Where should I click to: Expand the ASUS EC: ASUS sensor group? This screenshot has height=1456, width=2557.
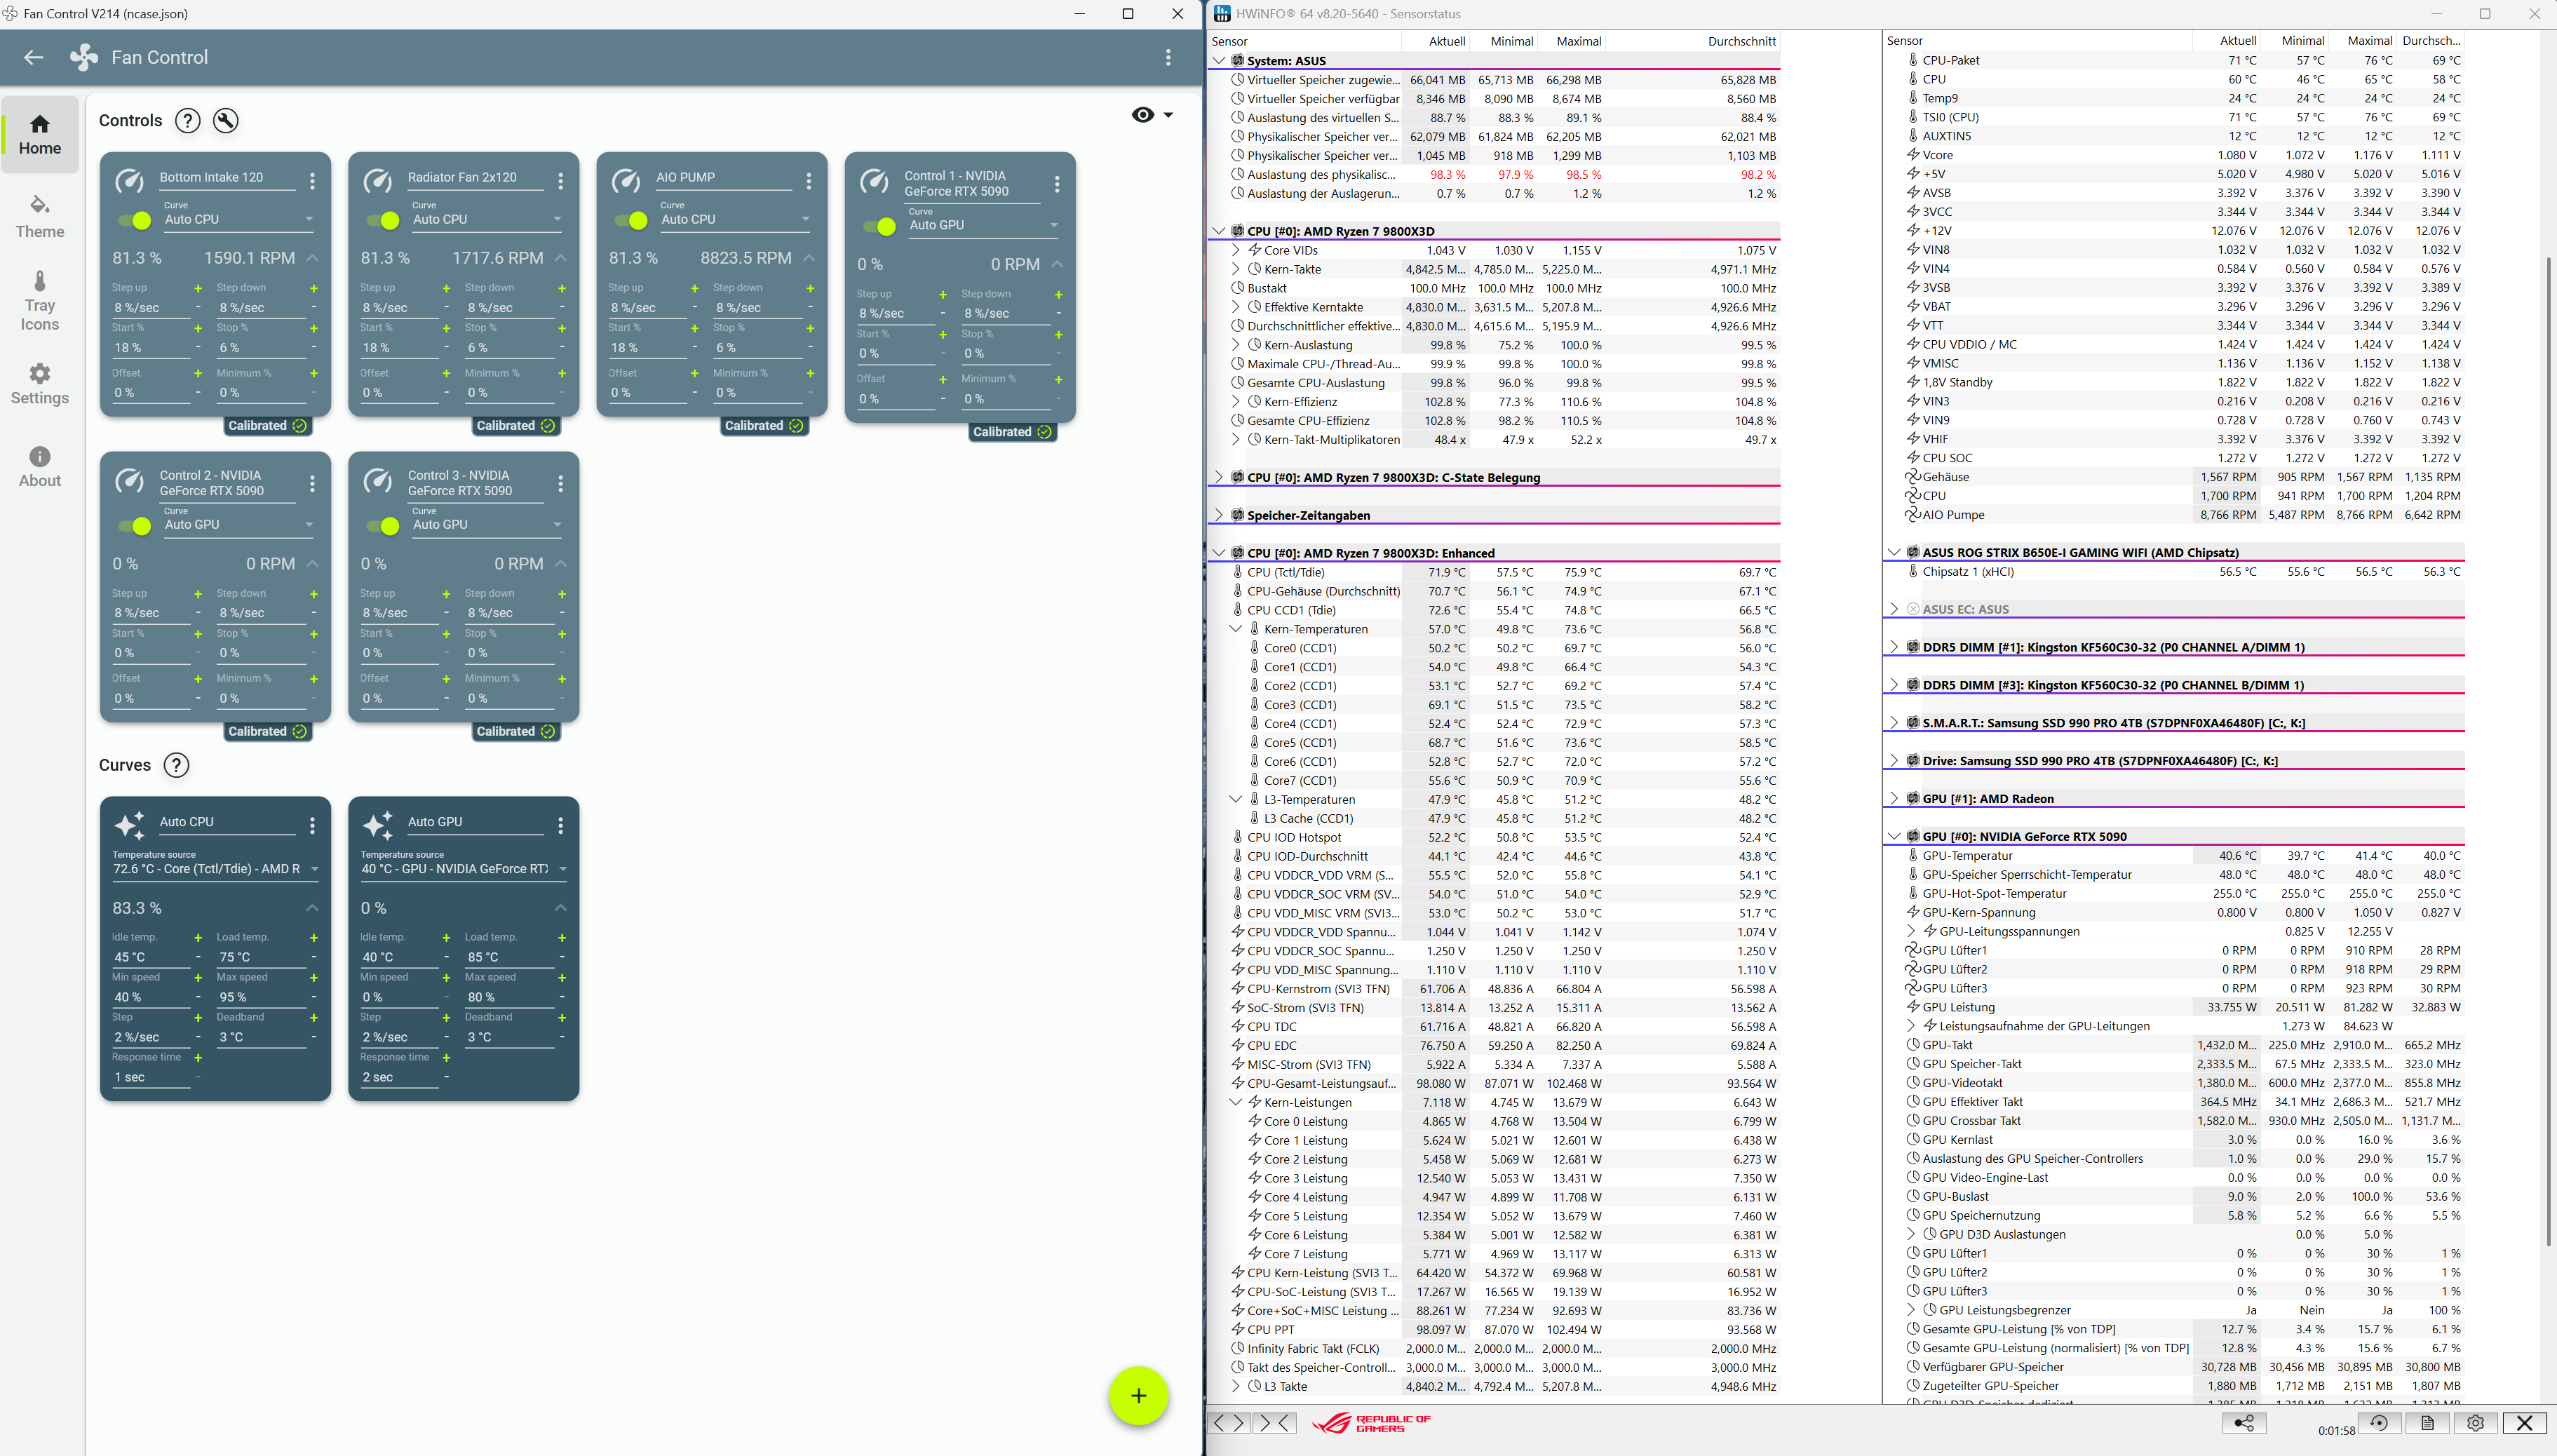tap(1894, 609)
